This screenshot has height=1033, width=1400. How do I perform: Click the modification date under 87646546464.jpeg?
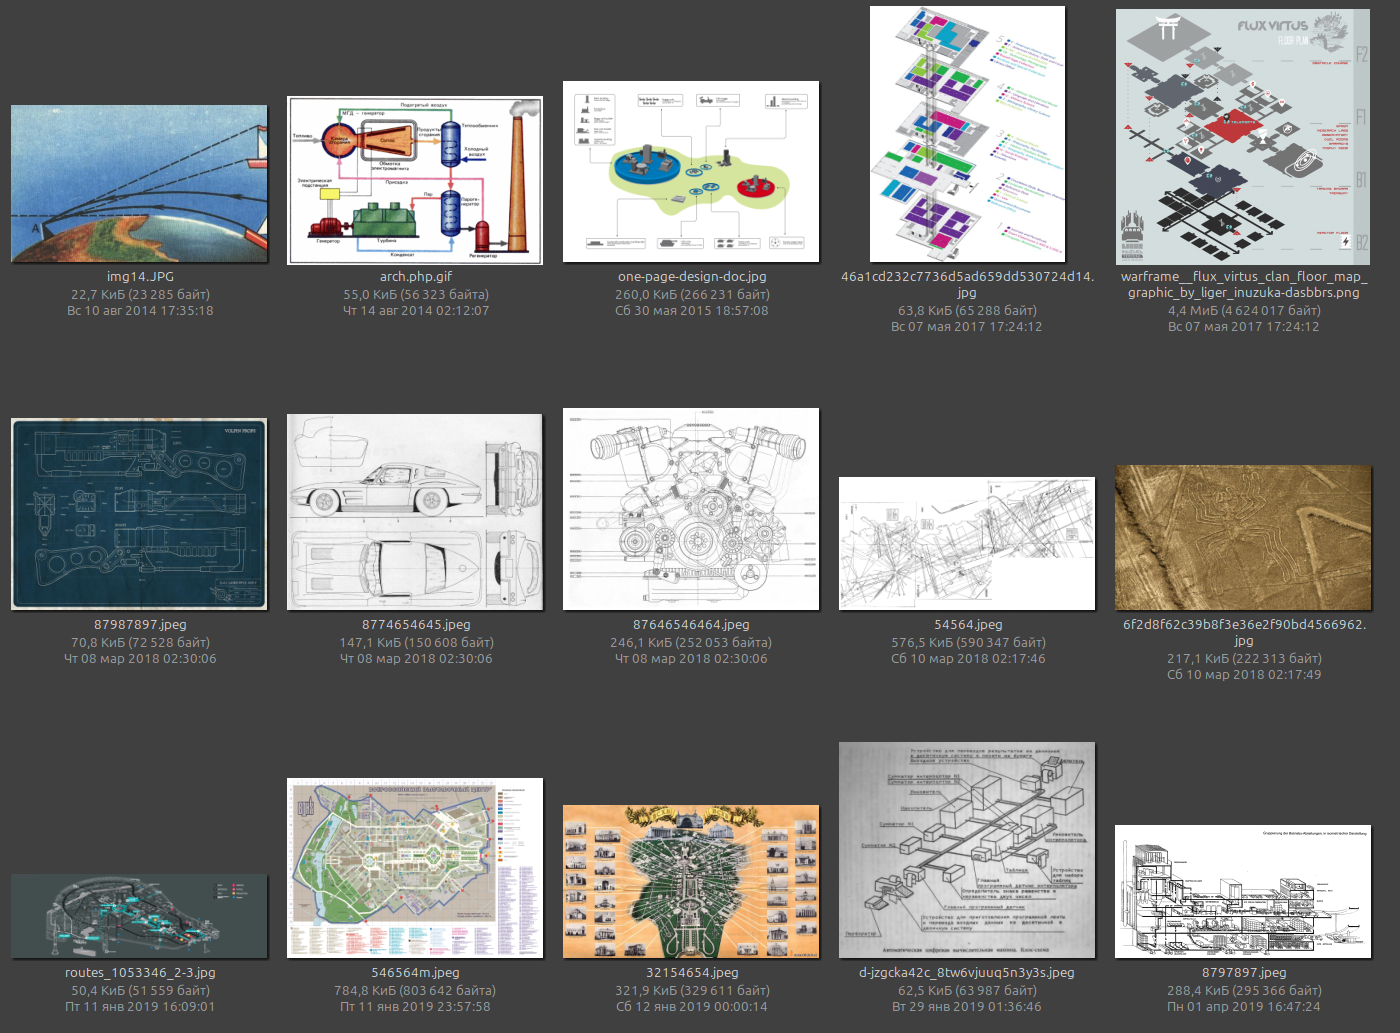click(x=691, y=659)
